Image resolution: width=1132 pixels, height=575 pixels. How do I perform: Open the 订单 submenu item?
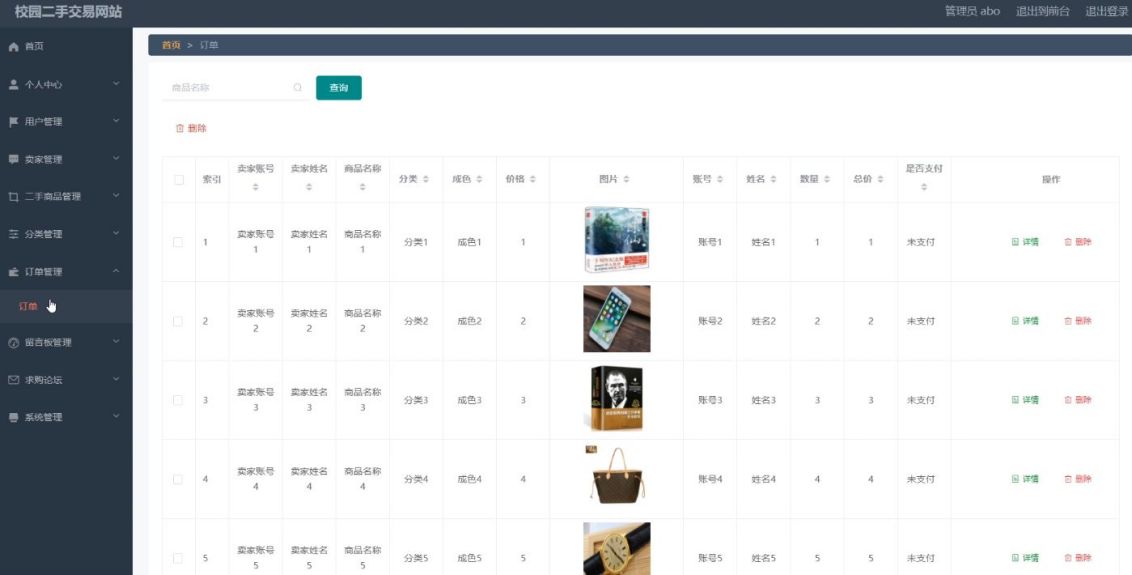pyautogui.click(x=66, y=306)
